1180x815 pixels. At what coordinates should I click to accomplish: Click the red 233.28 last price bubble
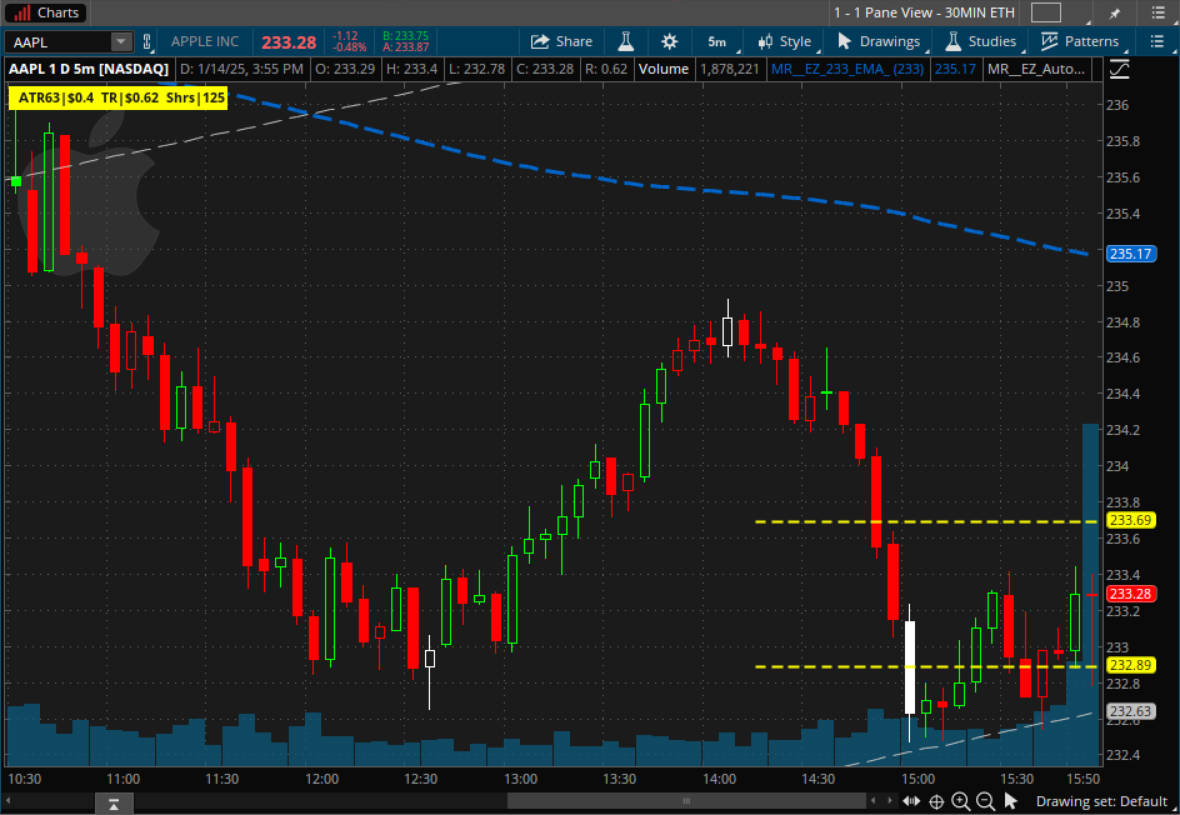click(x=1130, y=594)
